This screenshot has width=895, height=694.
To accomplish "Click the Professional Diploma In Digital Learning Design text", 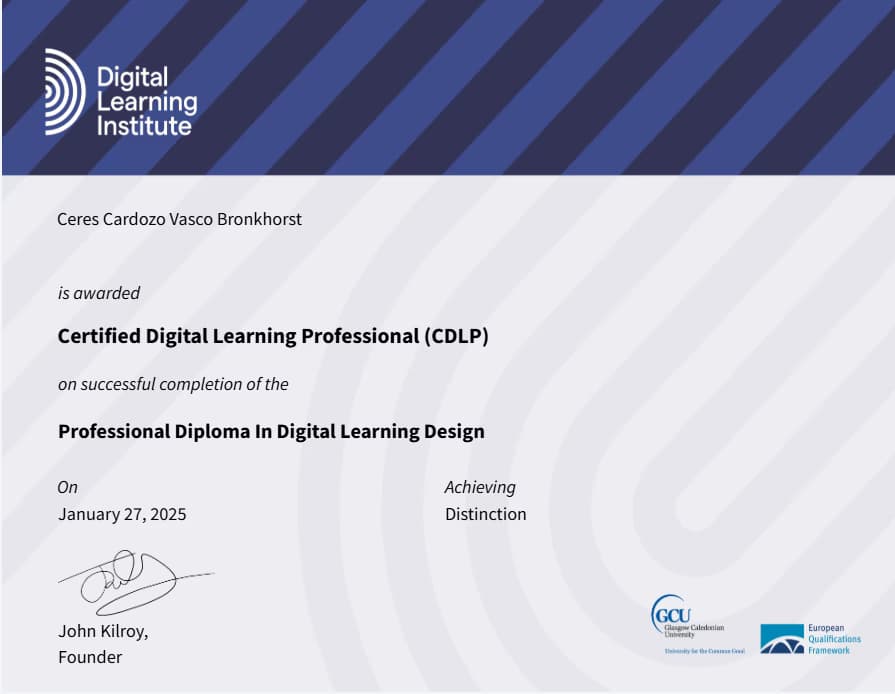I will pos(271,432).
